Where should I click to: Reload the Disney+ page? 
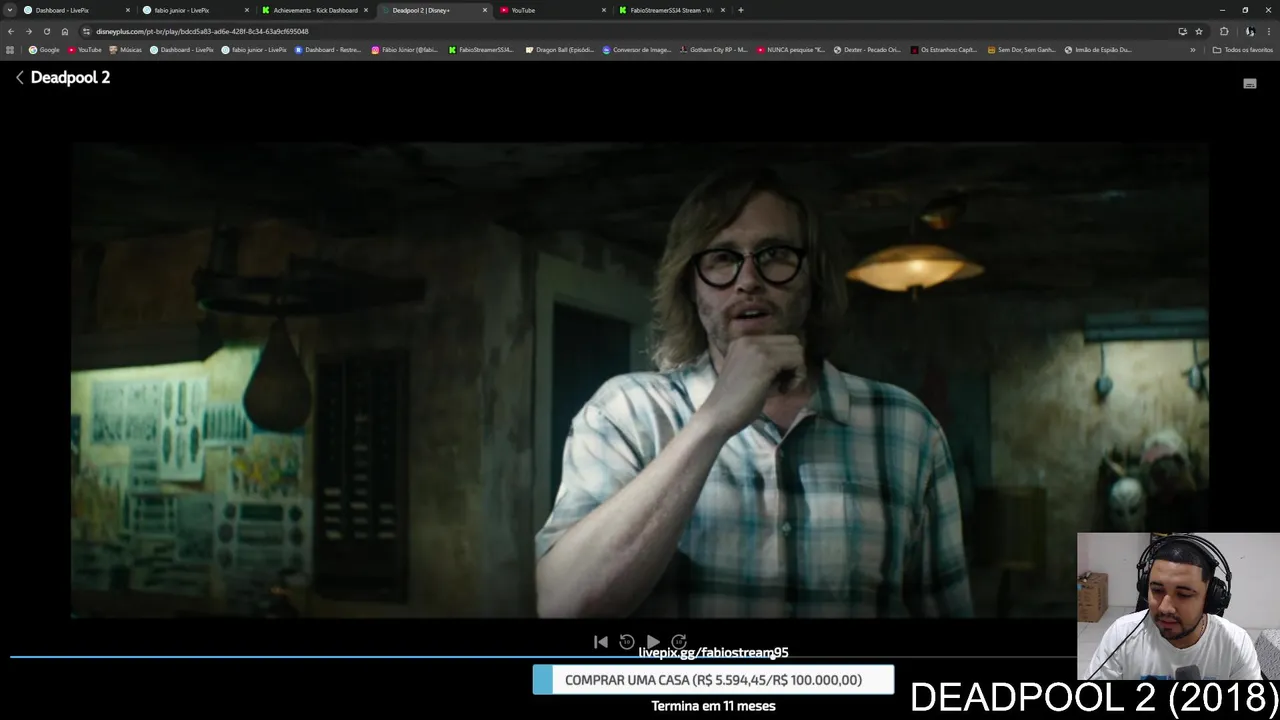[x=47, y=31]
